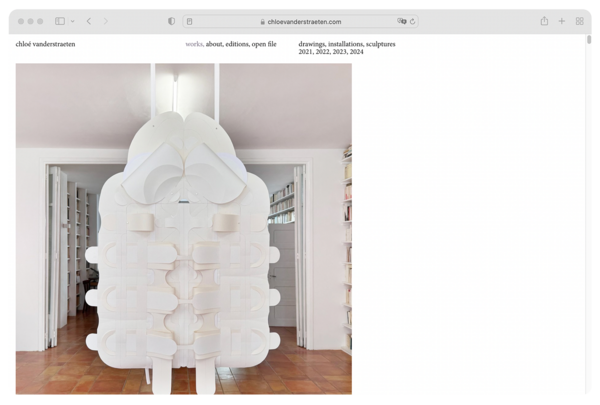Open the works section

click(194, 44)
